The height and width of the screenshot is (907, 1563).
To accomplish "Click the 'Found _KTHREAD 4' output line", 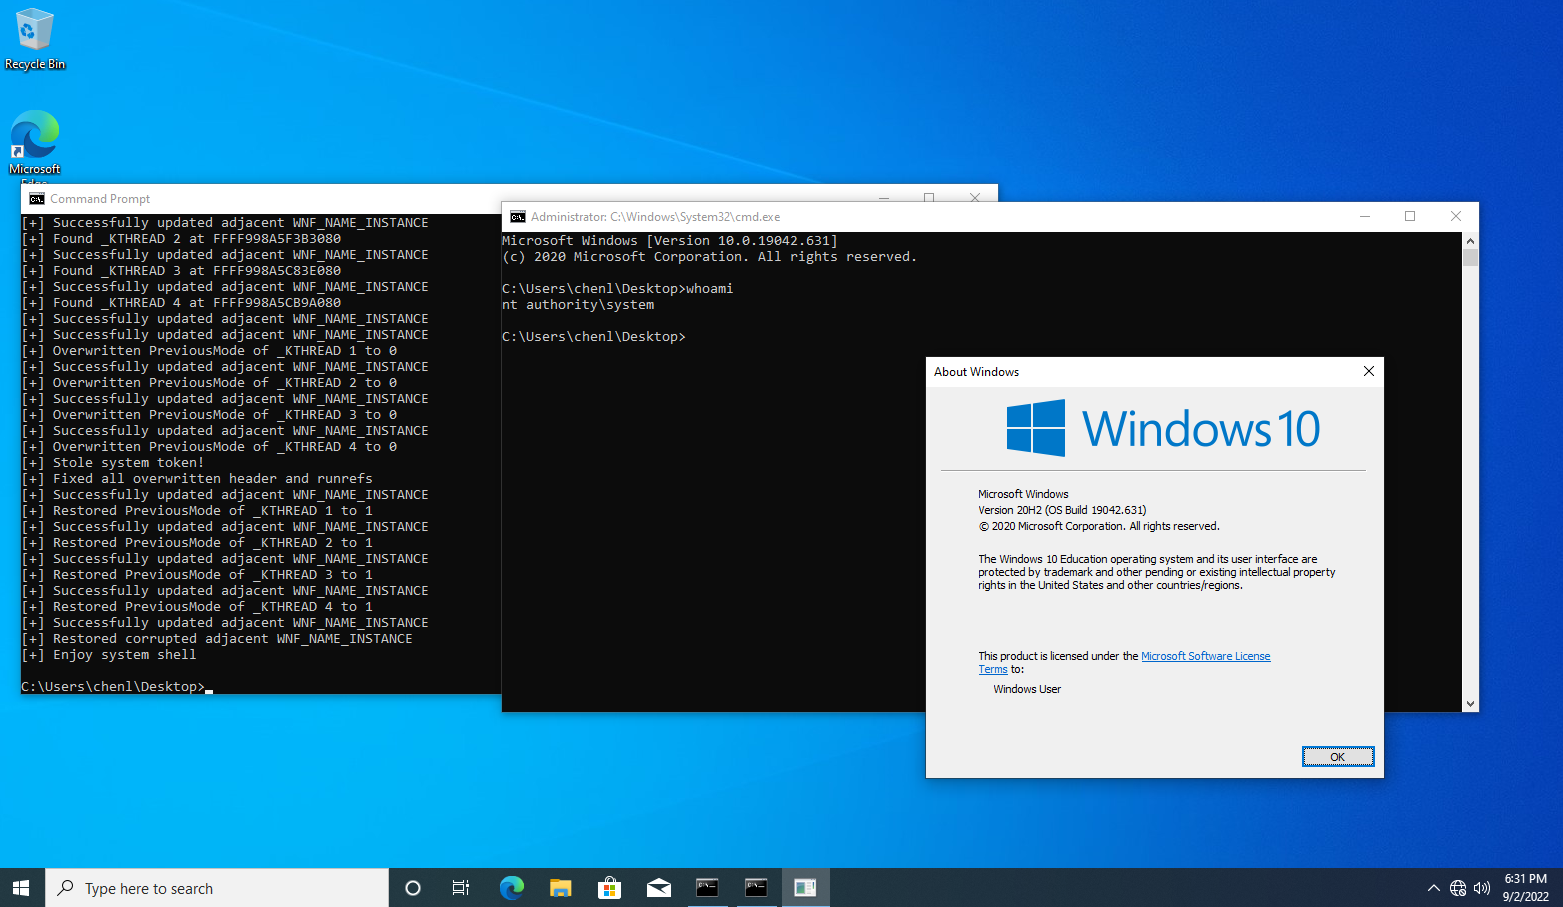I will 181,303.
